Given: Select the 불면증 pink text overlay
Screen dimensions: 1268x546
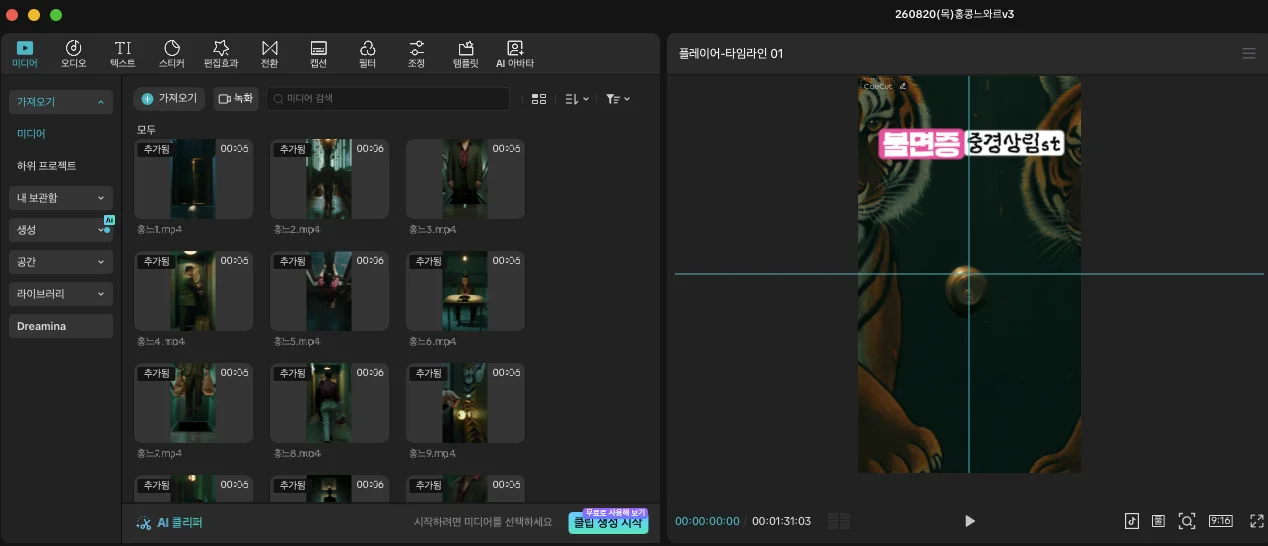Looking at the screenshot, I should [922, 144].
